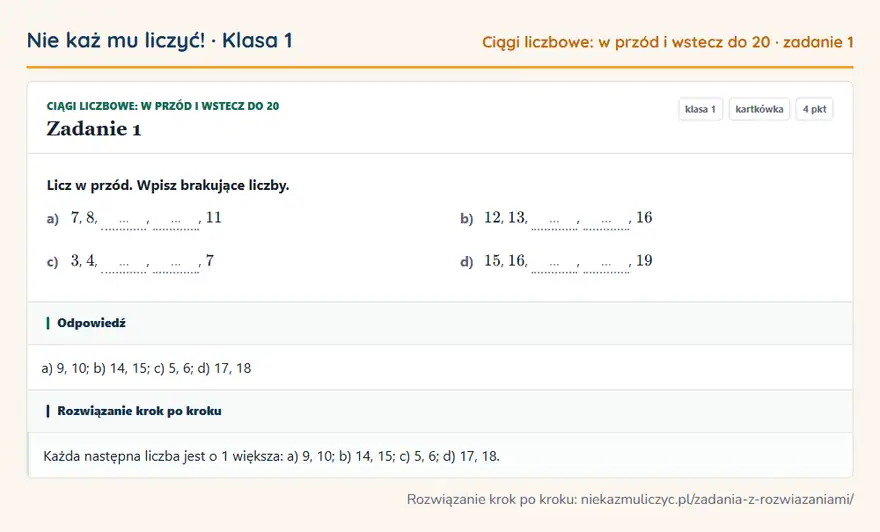The image size is (880, 532).
Task: Click the 'b)' label of the second sequence
Action: (x=467, y=219)
